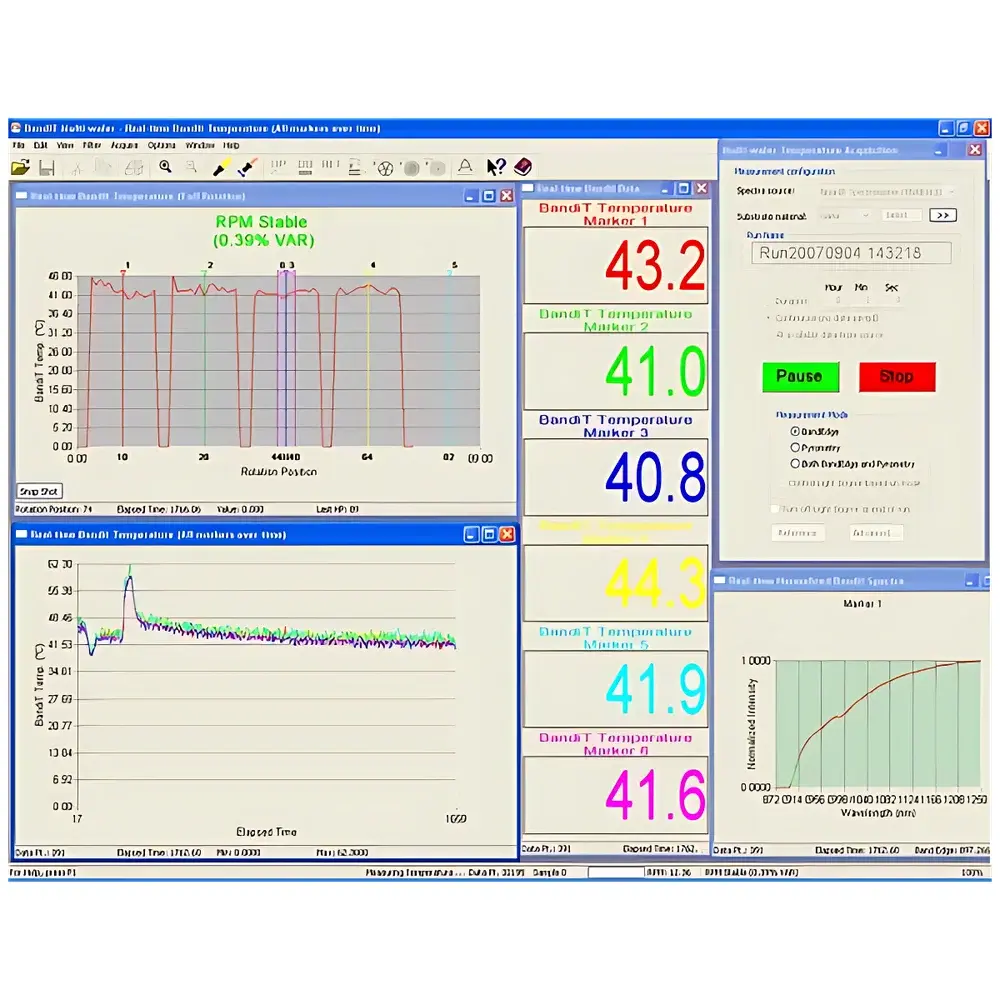Click the Marker 1 temperature reading 43.2
Image resolution: width=1000 pixels, height=1000 pixels.
pos(655,266)
